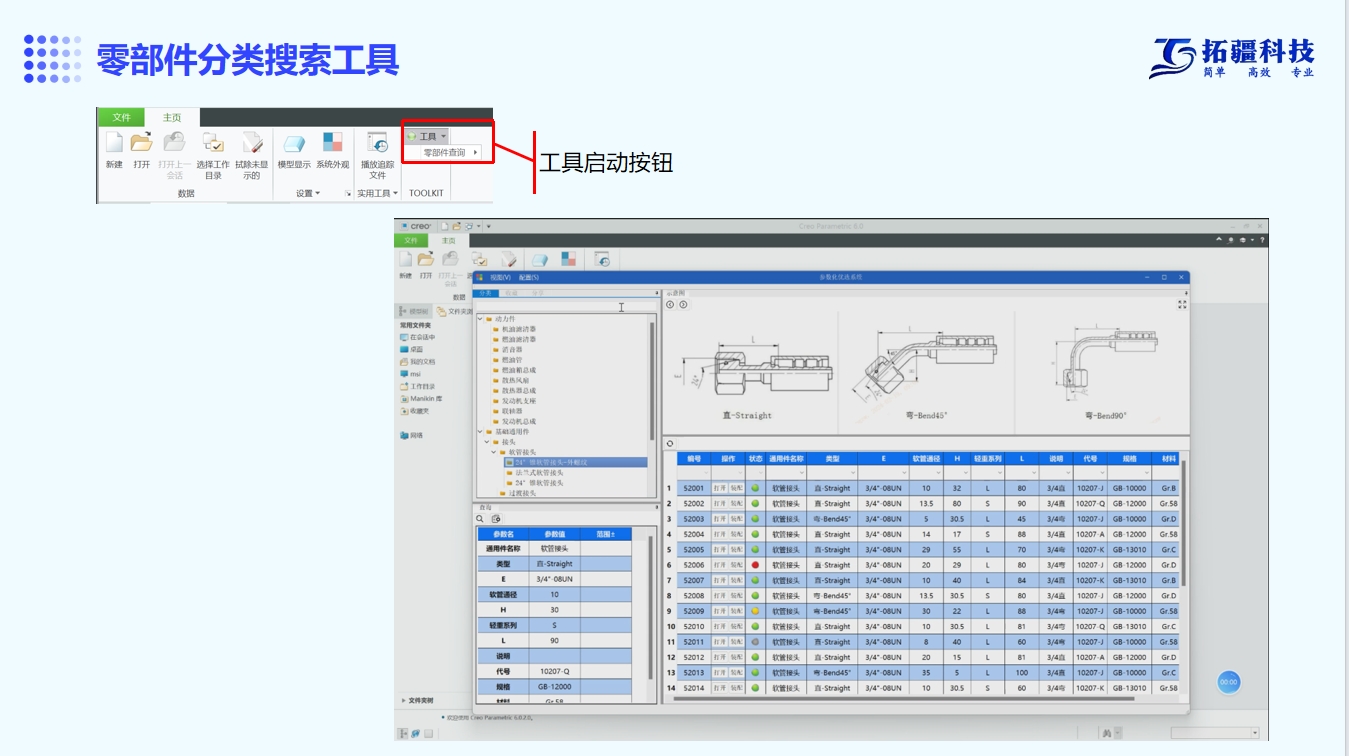Click 打开 icon inside the Creo window ribbon
1349x756 pixels.
coord(426,259)
